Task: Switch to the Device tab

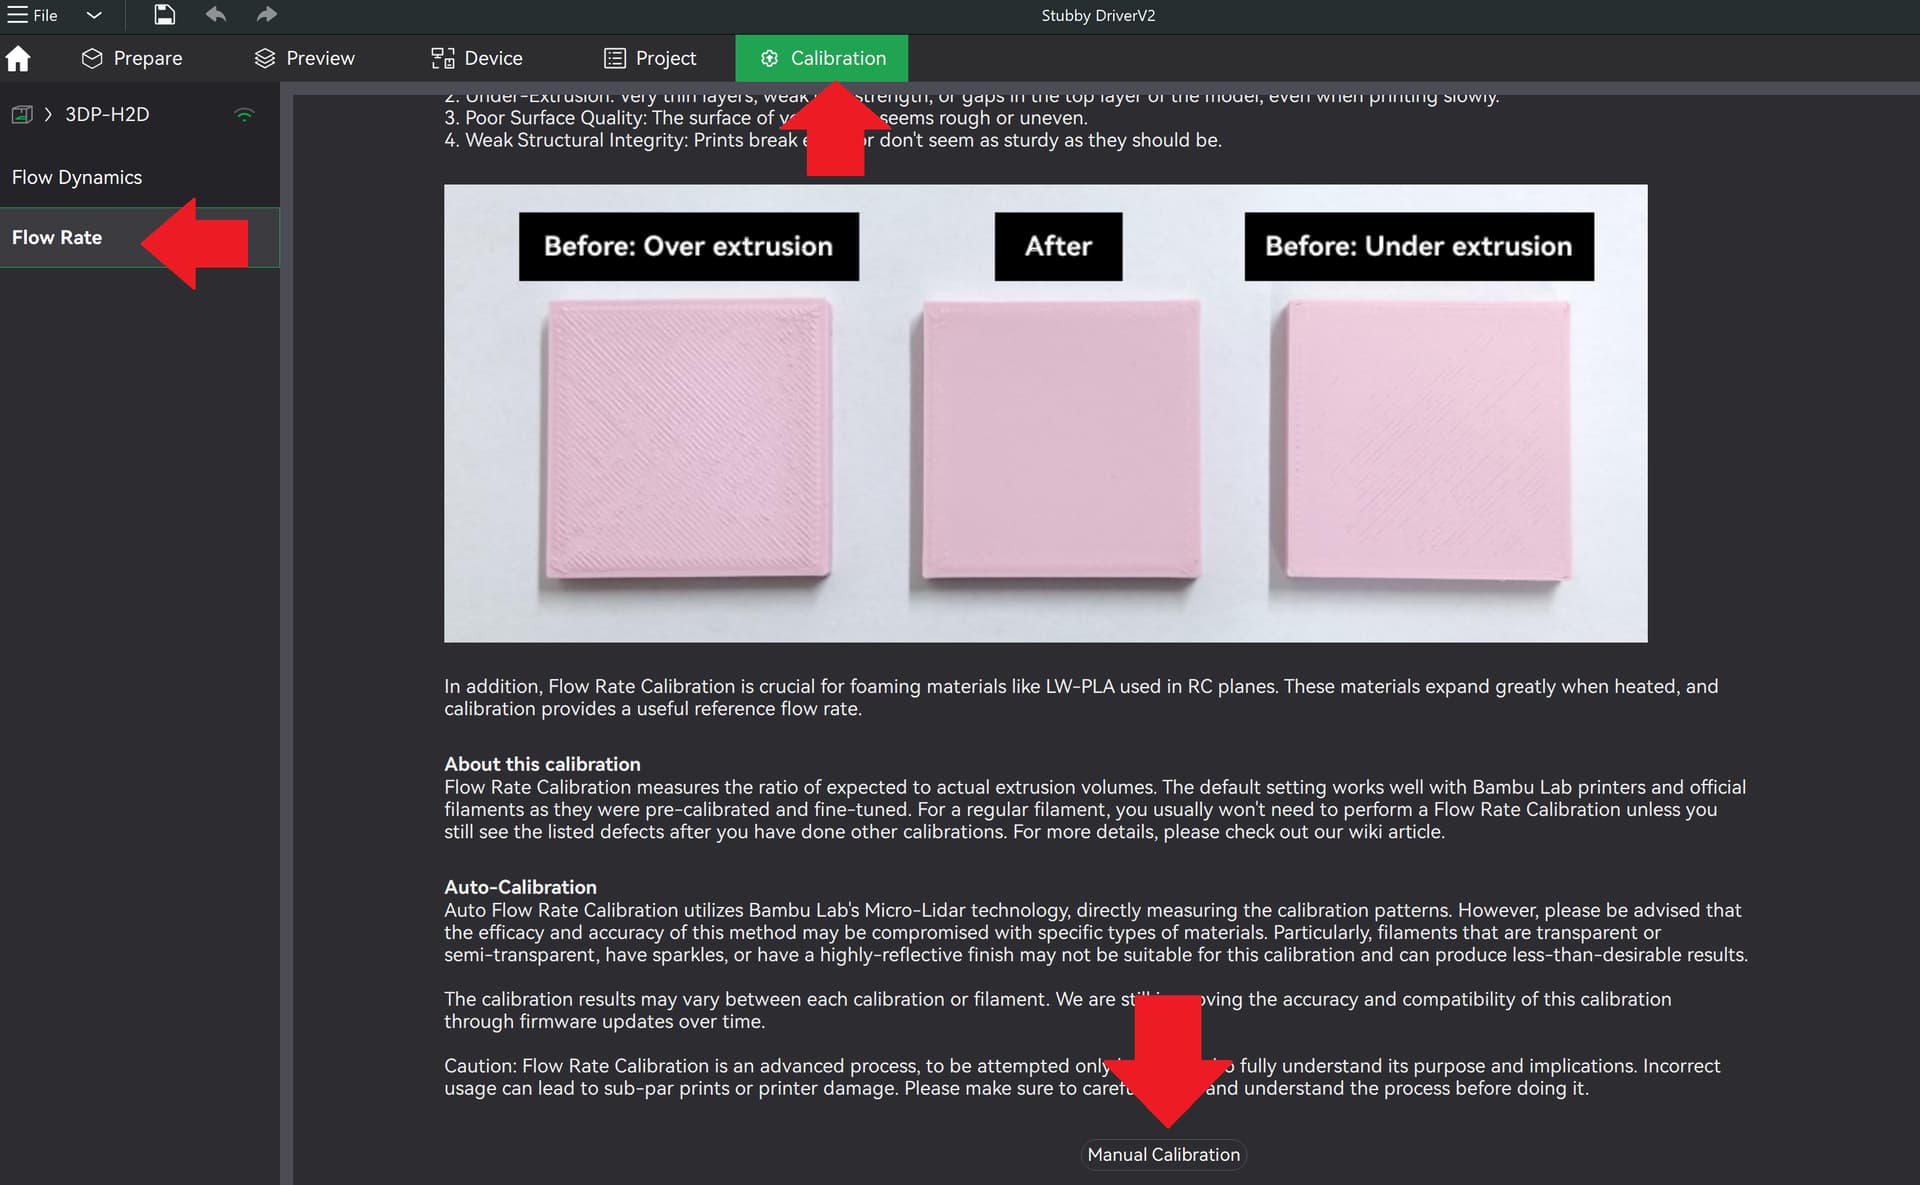Action: coord(477,58)
